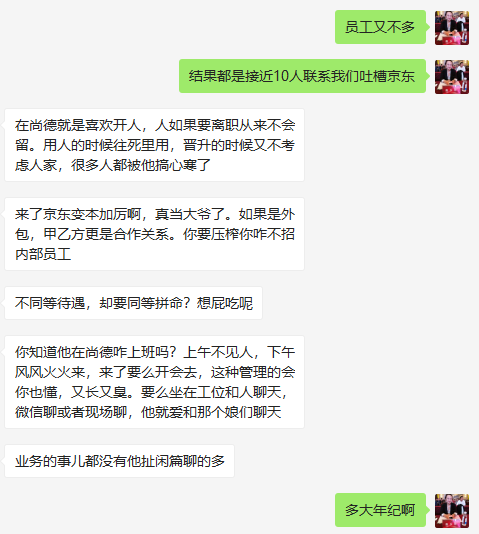Click the "业务的事儿都没有他扯闲篇聊的多" message
The height and width of the screenshot is (534, 479).
click(119, 461)
